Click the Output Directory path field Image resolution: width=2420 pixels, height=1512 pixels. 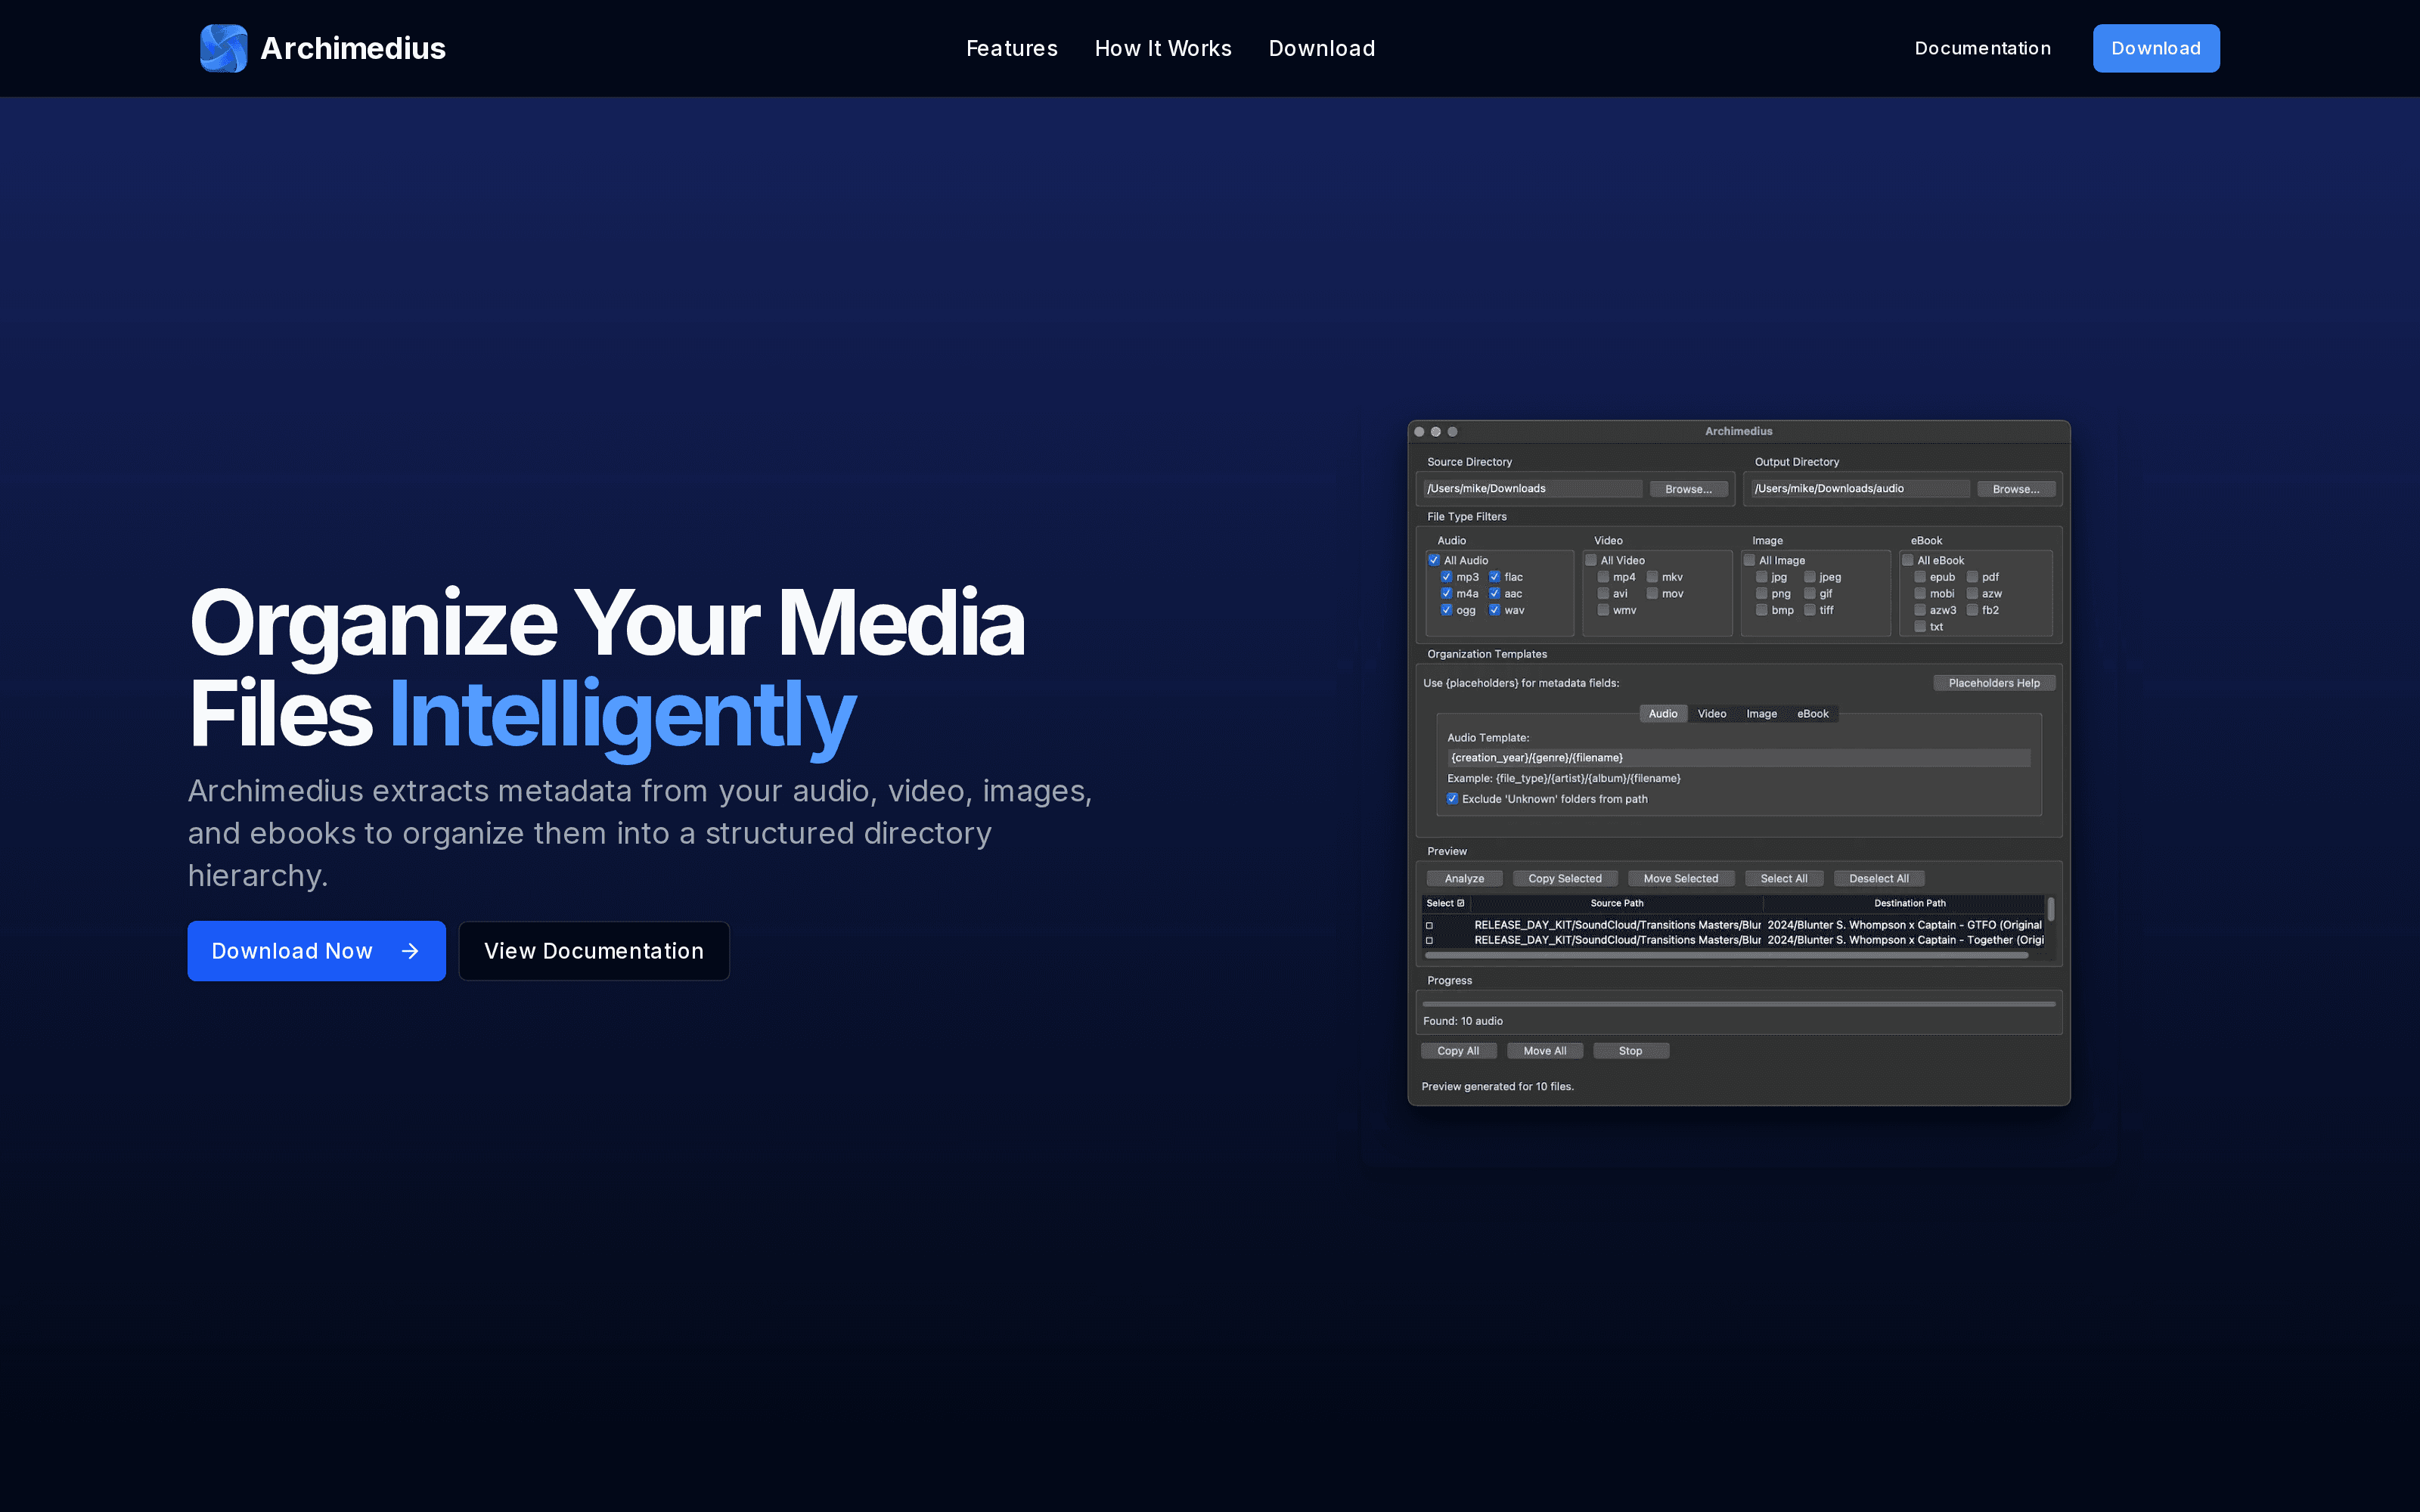1860,488
